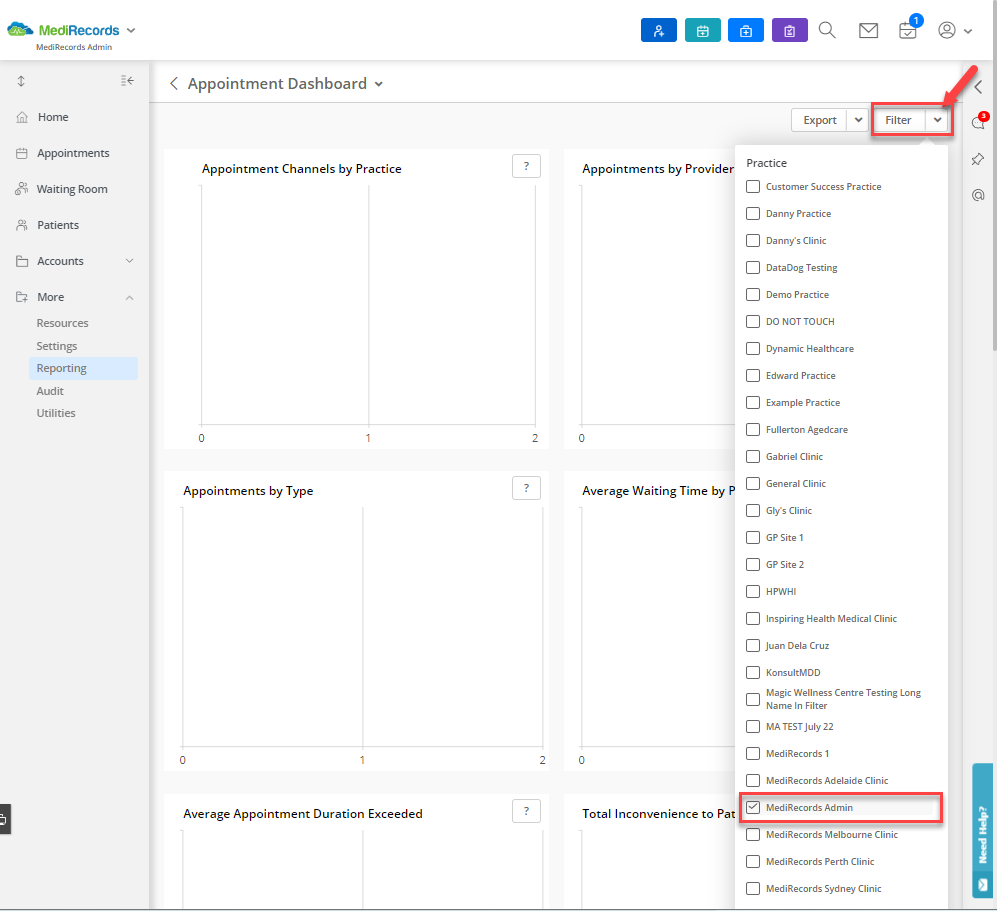Click the blue add patient icon
The image size is (997, 911).
[x=659, y=30]
